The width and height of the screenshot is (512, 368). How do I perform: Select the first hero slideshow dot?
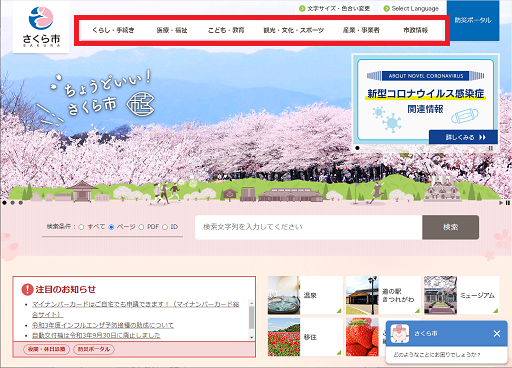[x=4, y=202]
